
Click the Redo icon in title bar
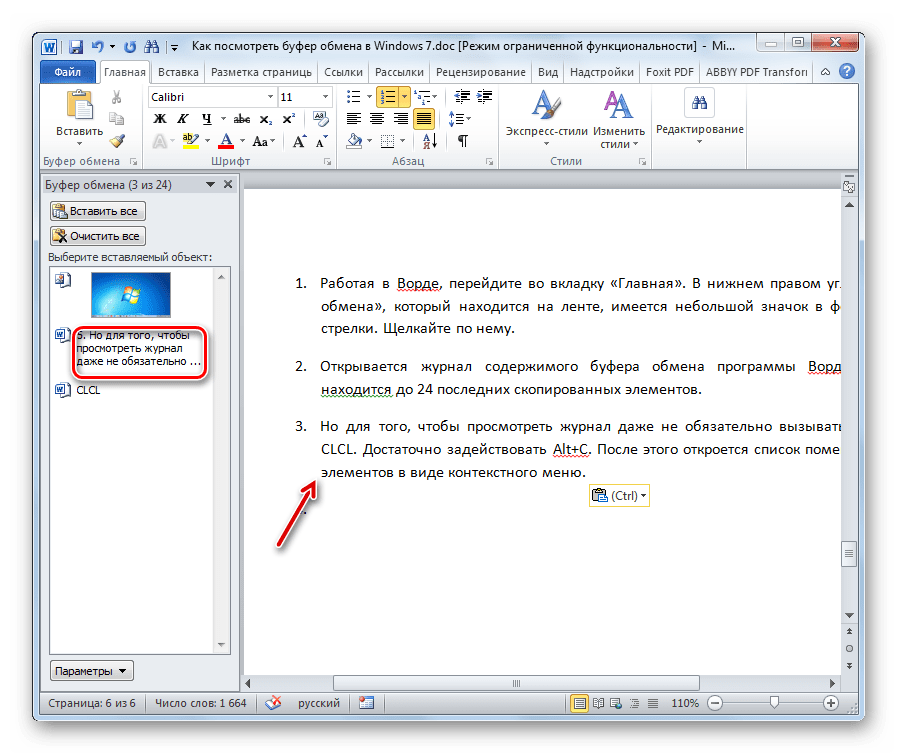click(131, 47)
